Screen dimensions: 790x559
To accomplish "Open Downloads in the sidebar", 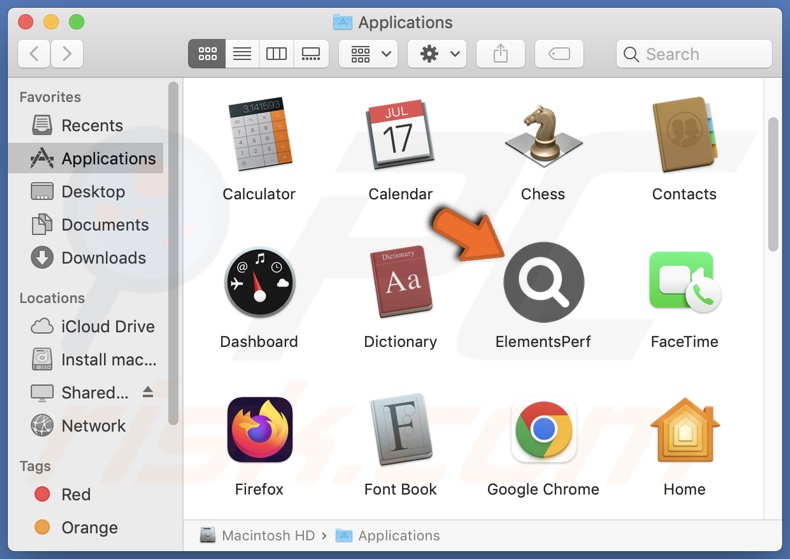I will 86,258.
